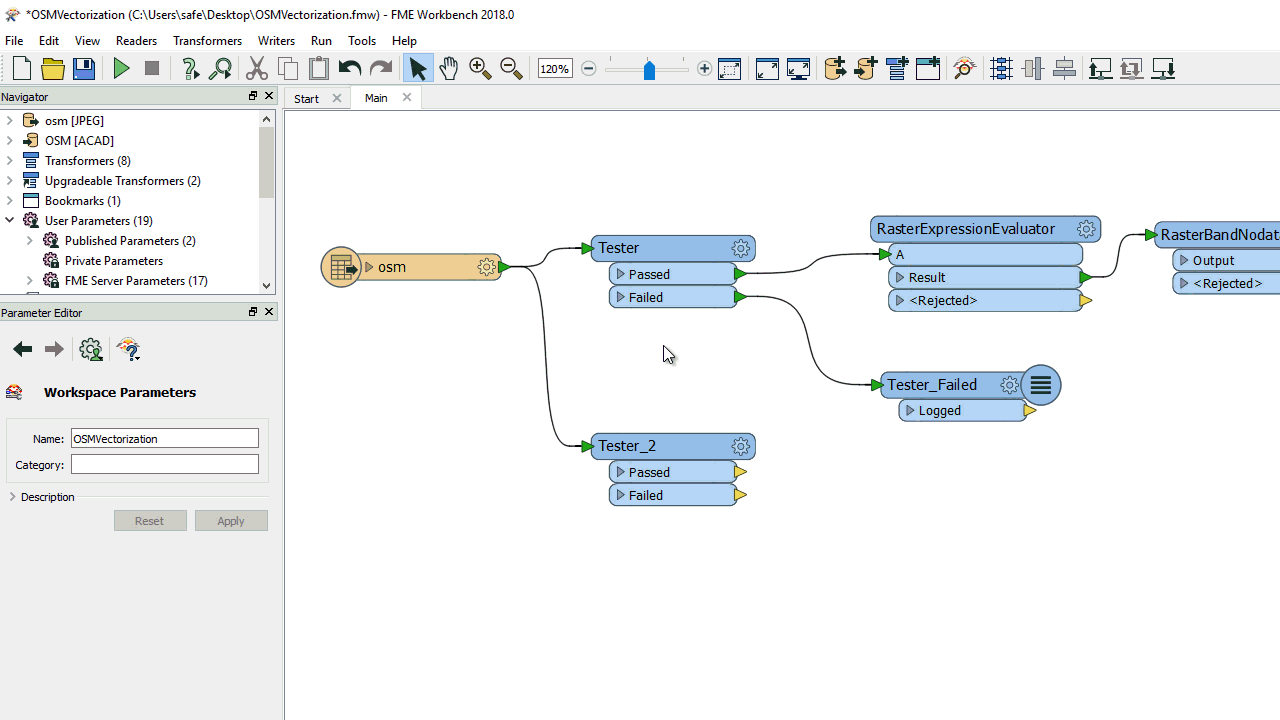Open the File menu
Image resolution: width=1280 pixels, height=720 pixels.
(x=14, y=41)
